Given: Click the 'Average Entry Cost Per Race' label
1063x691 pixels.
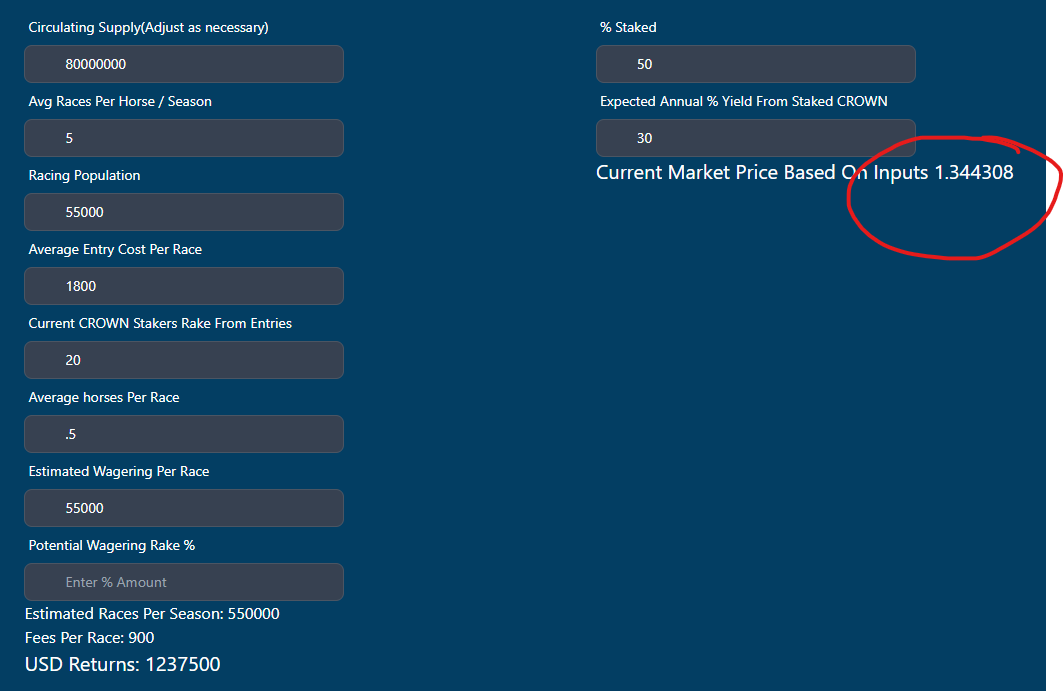Looking at the screenshot, I should (x=115, y=250).
